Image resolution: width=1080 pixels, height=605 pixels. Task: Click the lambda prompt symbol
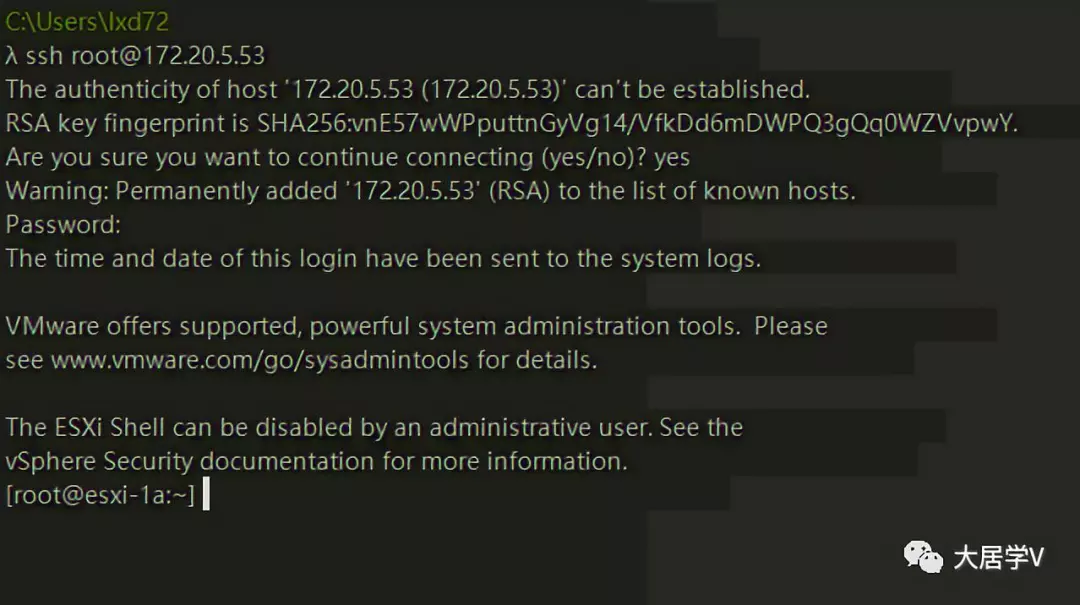(12, 55)
